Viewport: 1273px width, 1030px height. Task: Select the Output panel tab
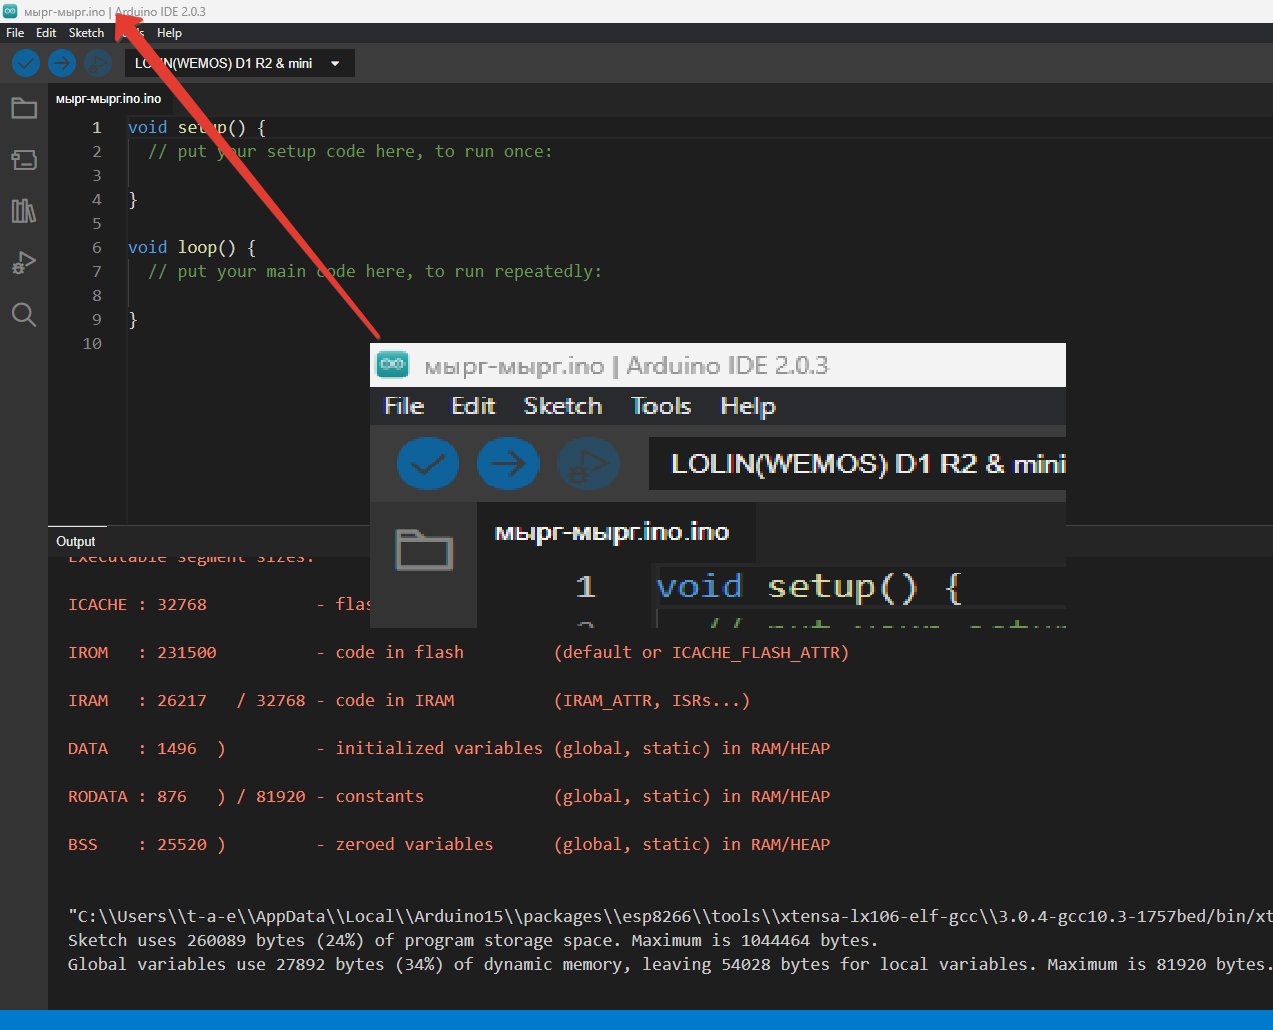[76, 541]
